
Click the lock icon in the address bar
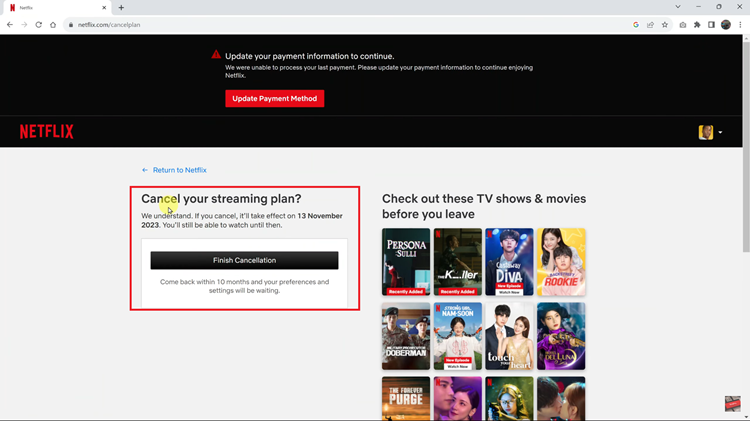coord(71,25)
